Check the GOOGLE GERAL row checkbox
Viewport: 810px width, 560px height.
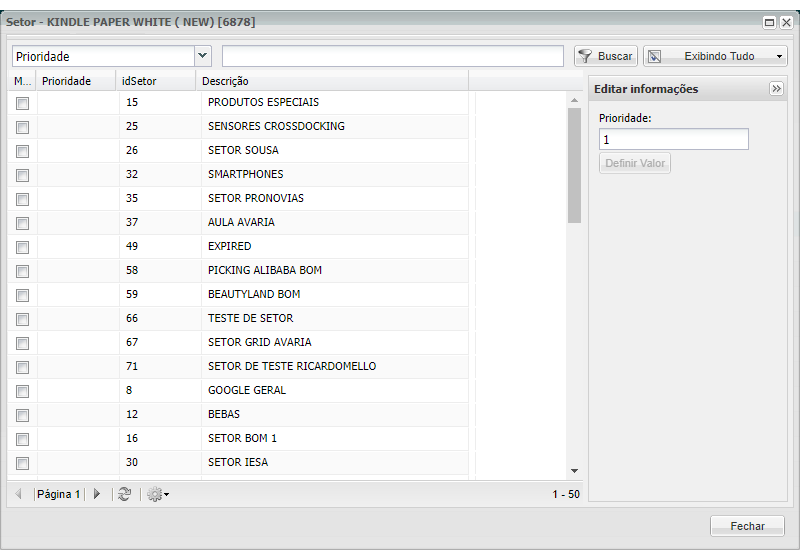point(22,392)
